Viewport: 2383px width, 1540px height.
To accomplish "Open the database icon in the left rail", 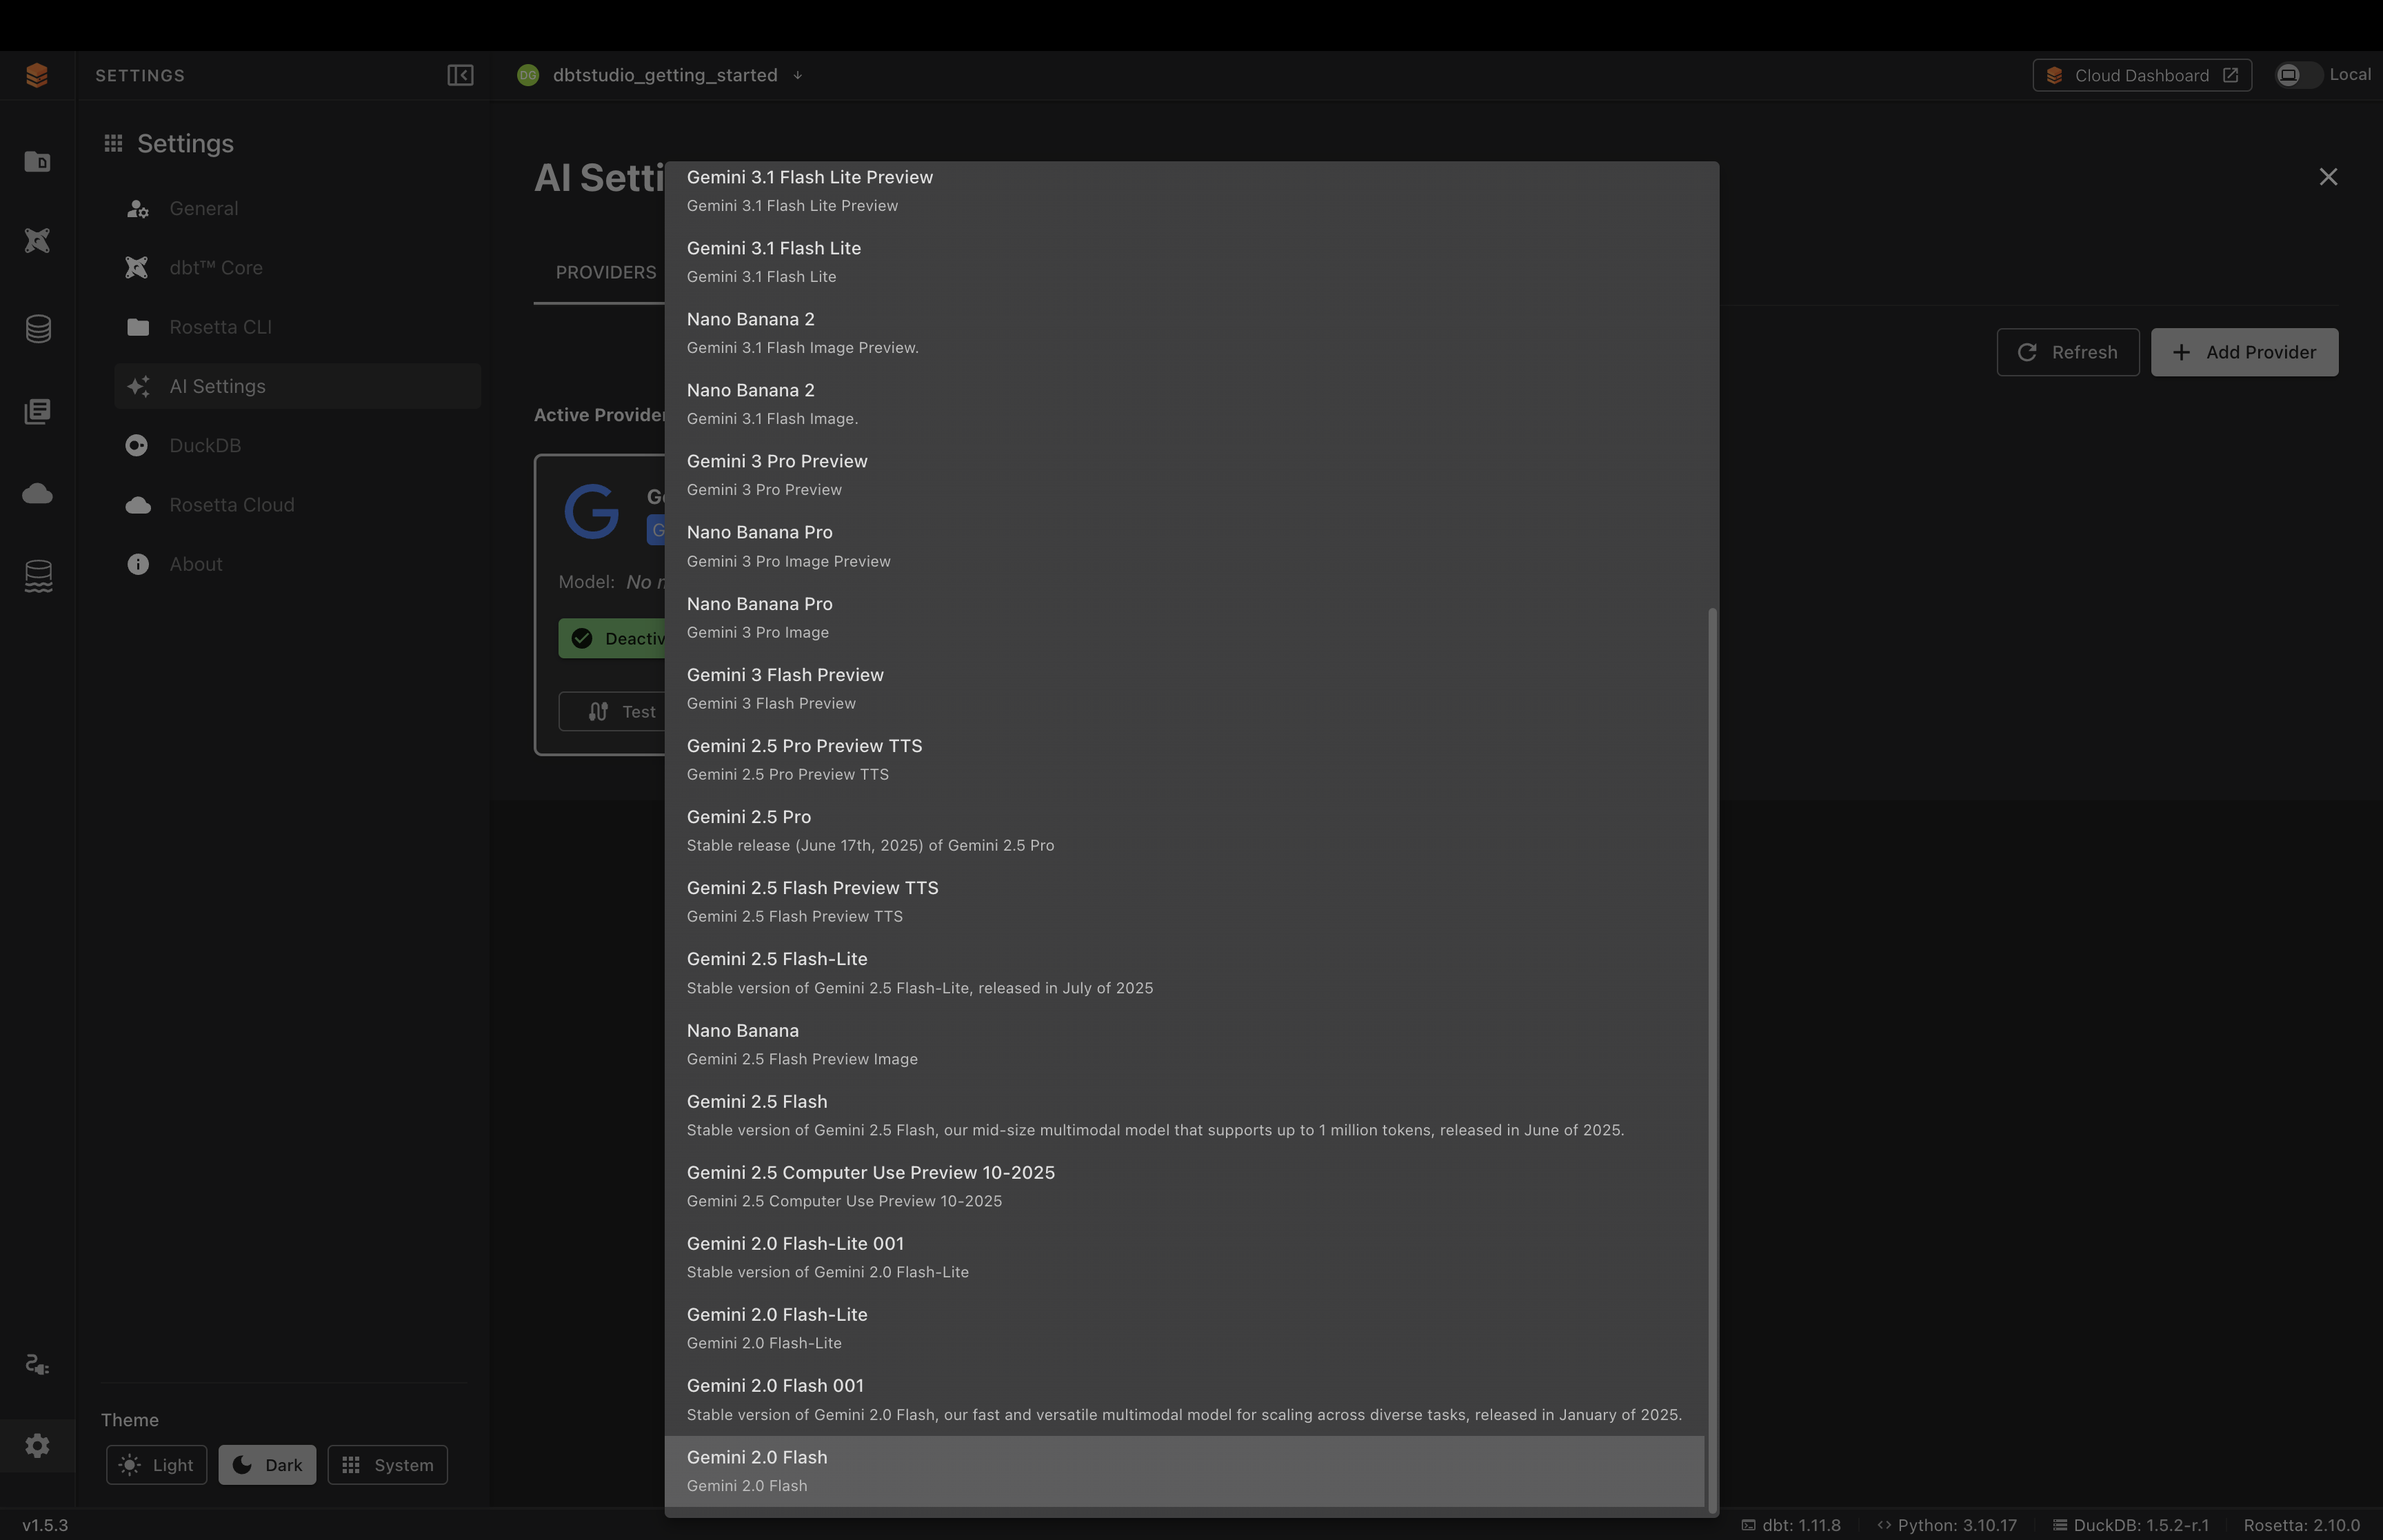I will point(38,329).
